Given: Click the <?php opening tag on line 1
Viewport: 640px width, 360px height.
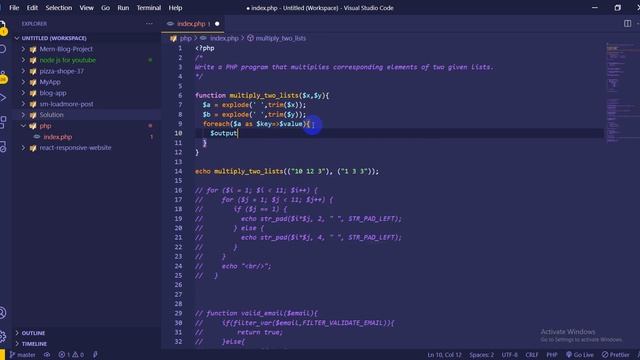Looking at the screenshot, I should [204, 48].
